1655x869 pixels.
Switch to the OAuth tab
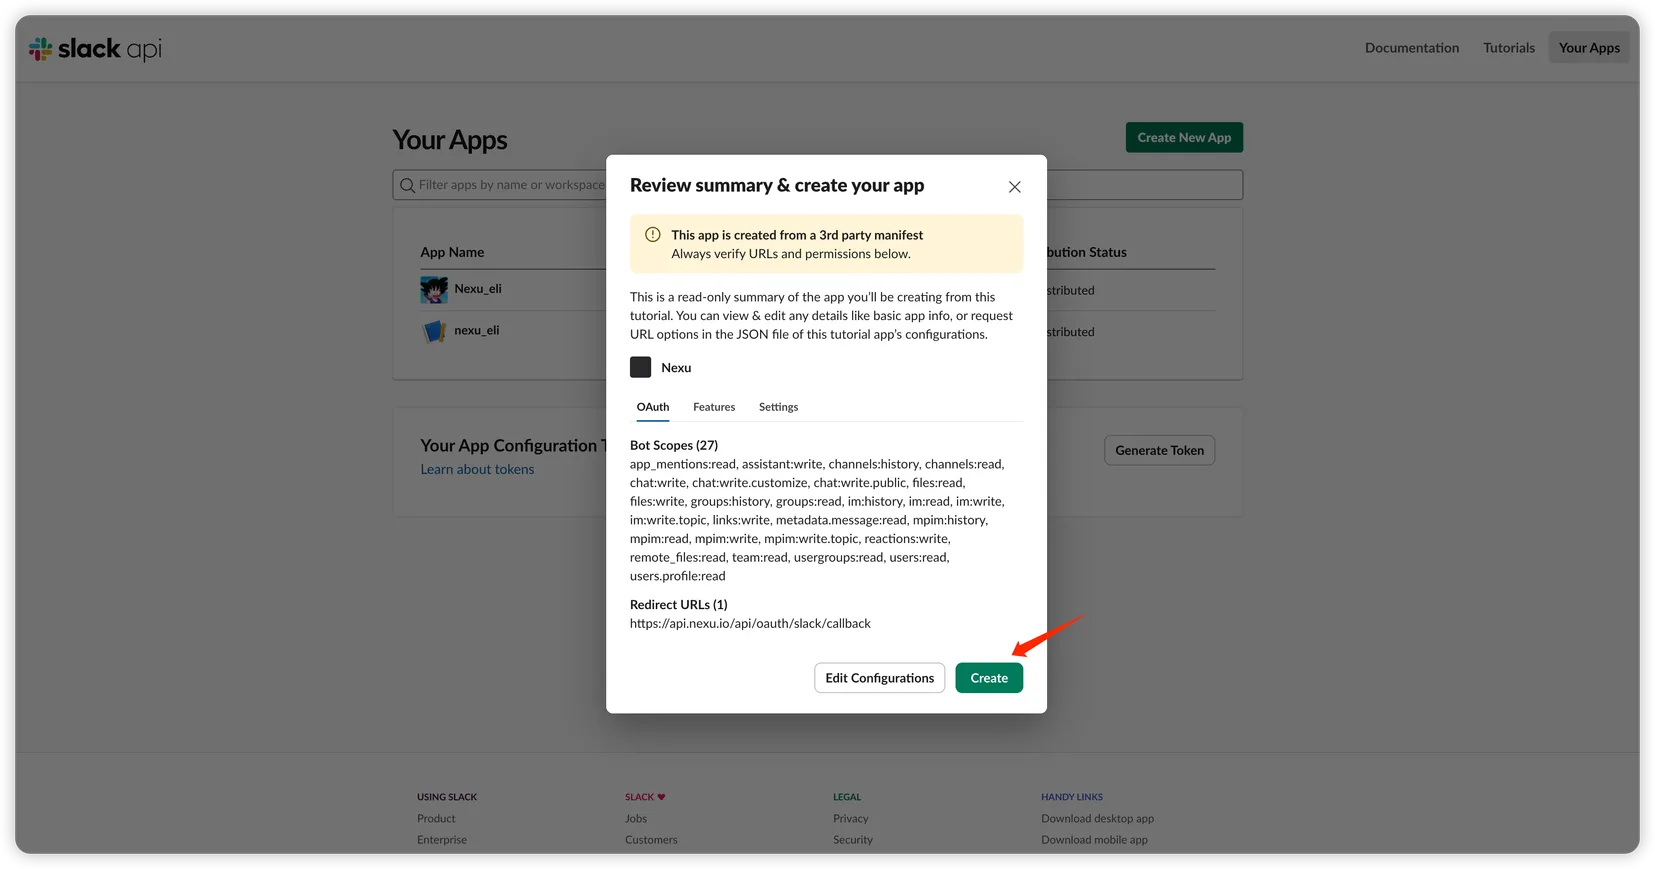[653, 407]
